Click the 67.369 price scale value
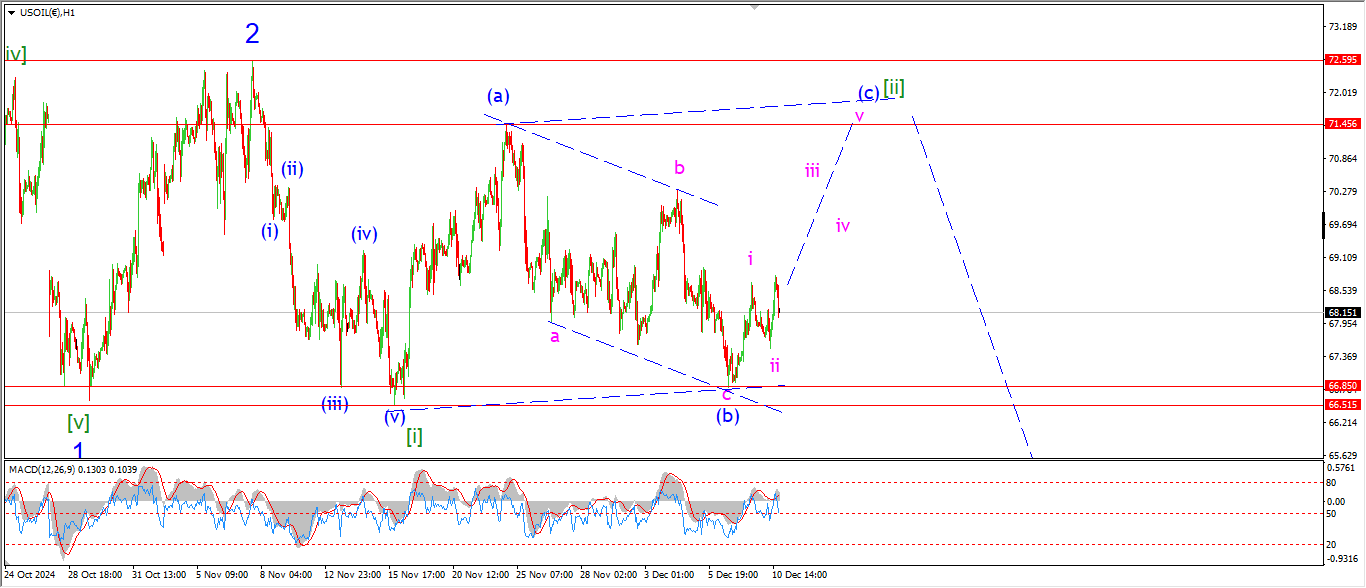This screenshot has height=588, width=1366. coord(1341,357)
